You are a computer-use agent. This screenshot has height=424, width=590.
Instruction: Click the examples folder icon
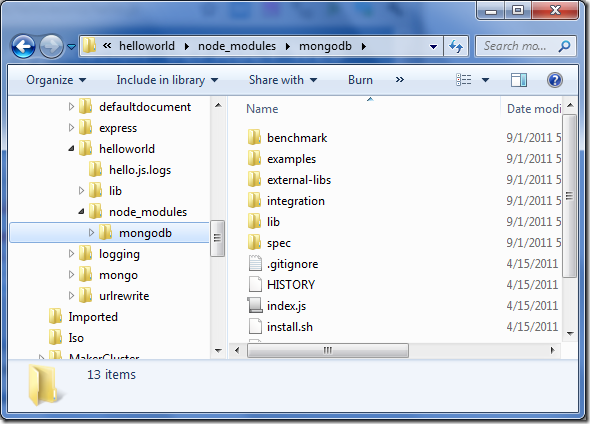[x=255, y=159]
